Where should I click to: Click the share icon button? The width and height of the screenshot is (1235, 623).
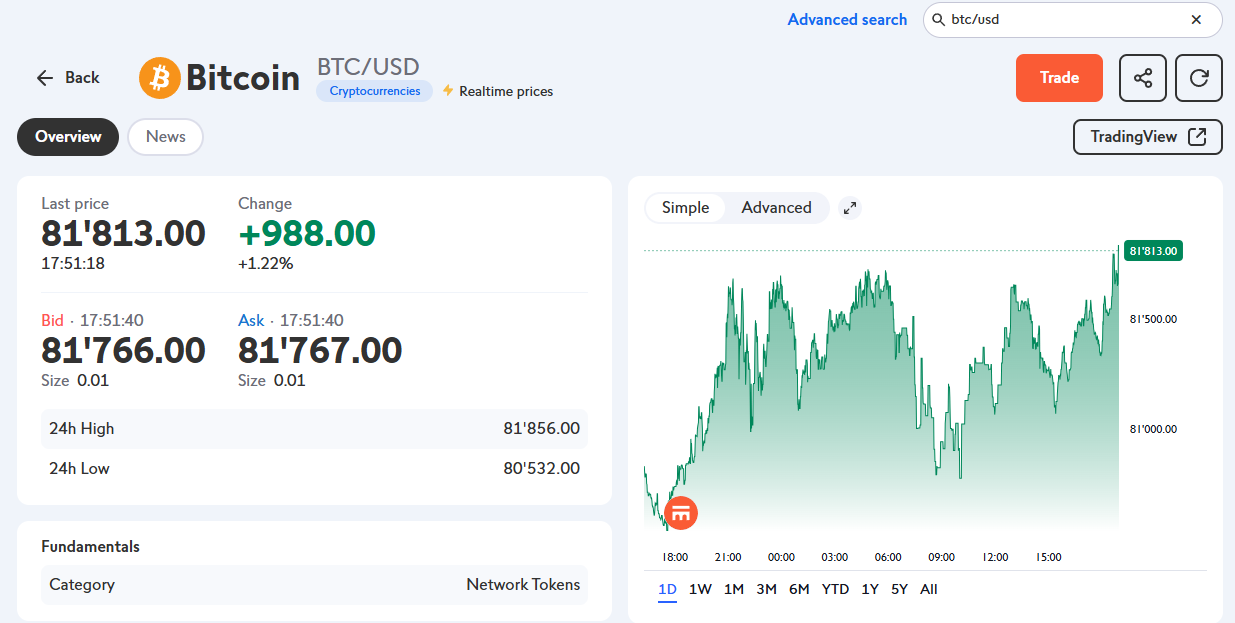[x=1143, y=78]
